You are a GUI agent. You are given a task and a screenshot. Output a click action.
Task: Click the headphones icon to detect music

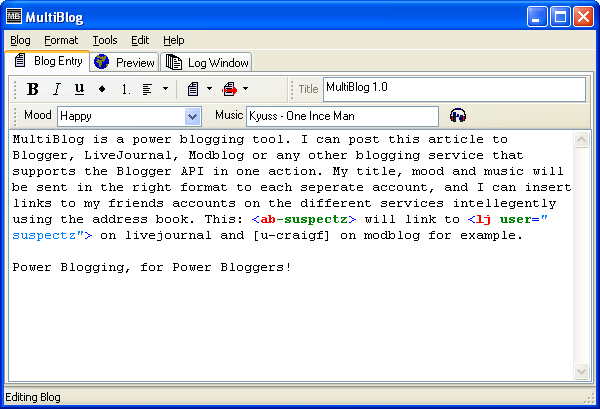pyautogui.click(x=458, y=116)
